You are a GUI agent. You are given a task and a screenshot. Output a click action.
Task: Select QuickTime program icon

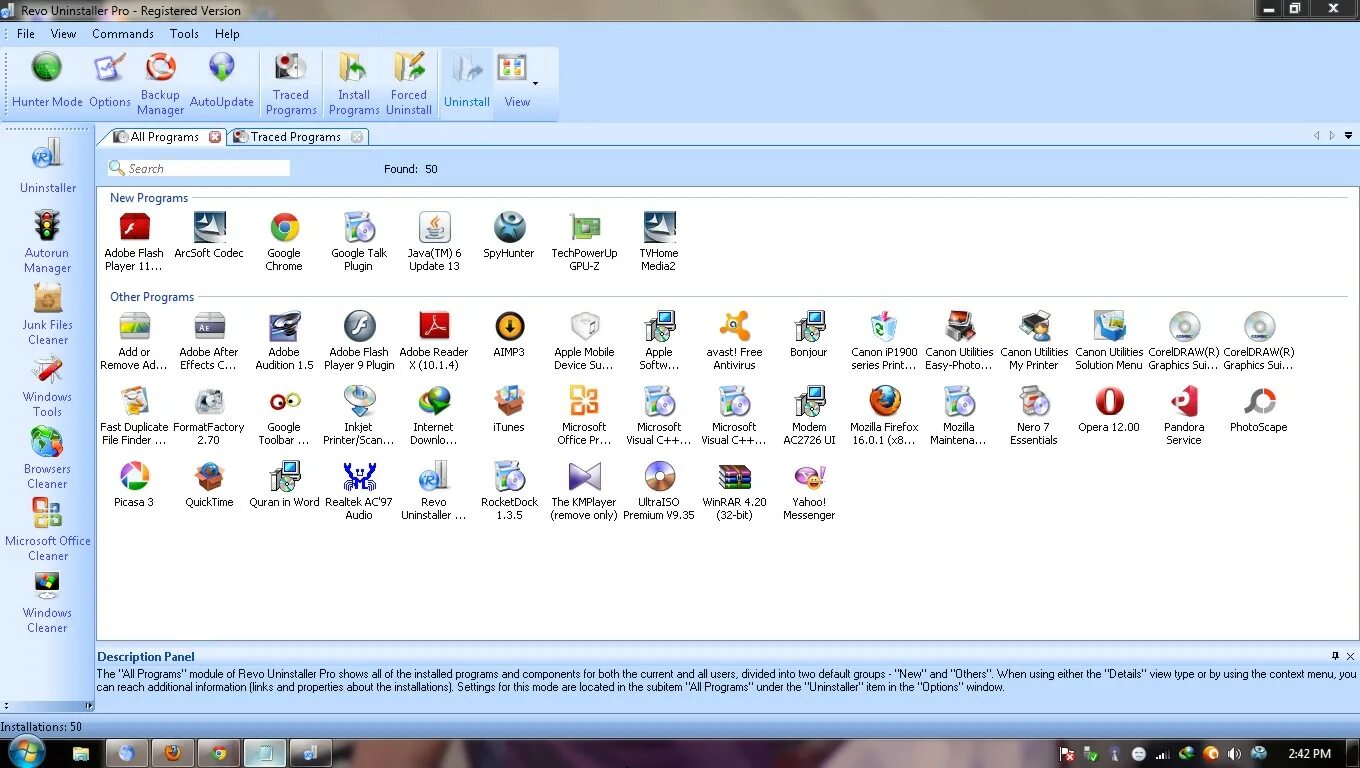[209, 484]
